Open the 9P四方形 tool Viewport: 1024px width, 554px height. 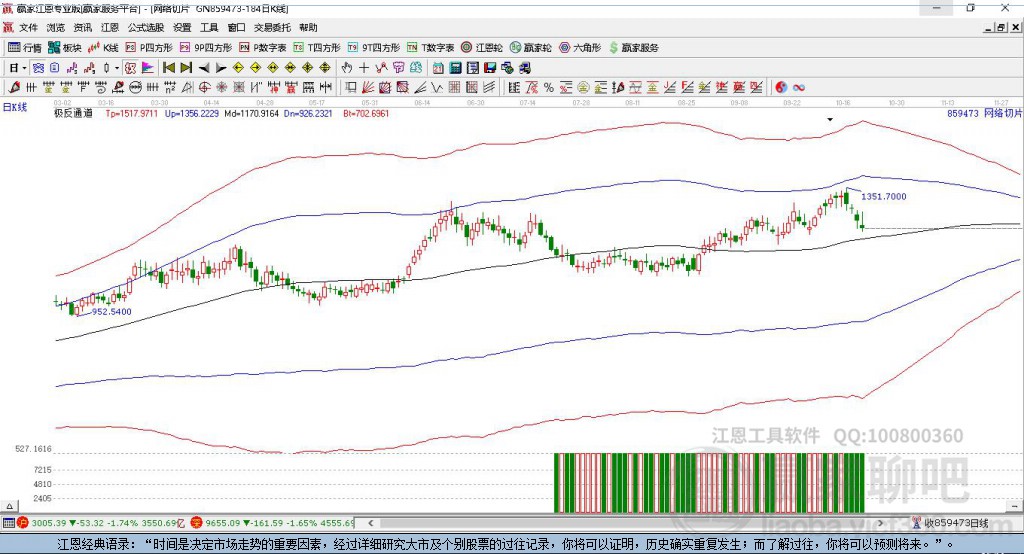[x=206, y=48]
